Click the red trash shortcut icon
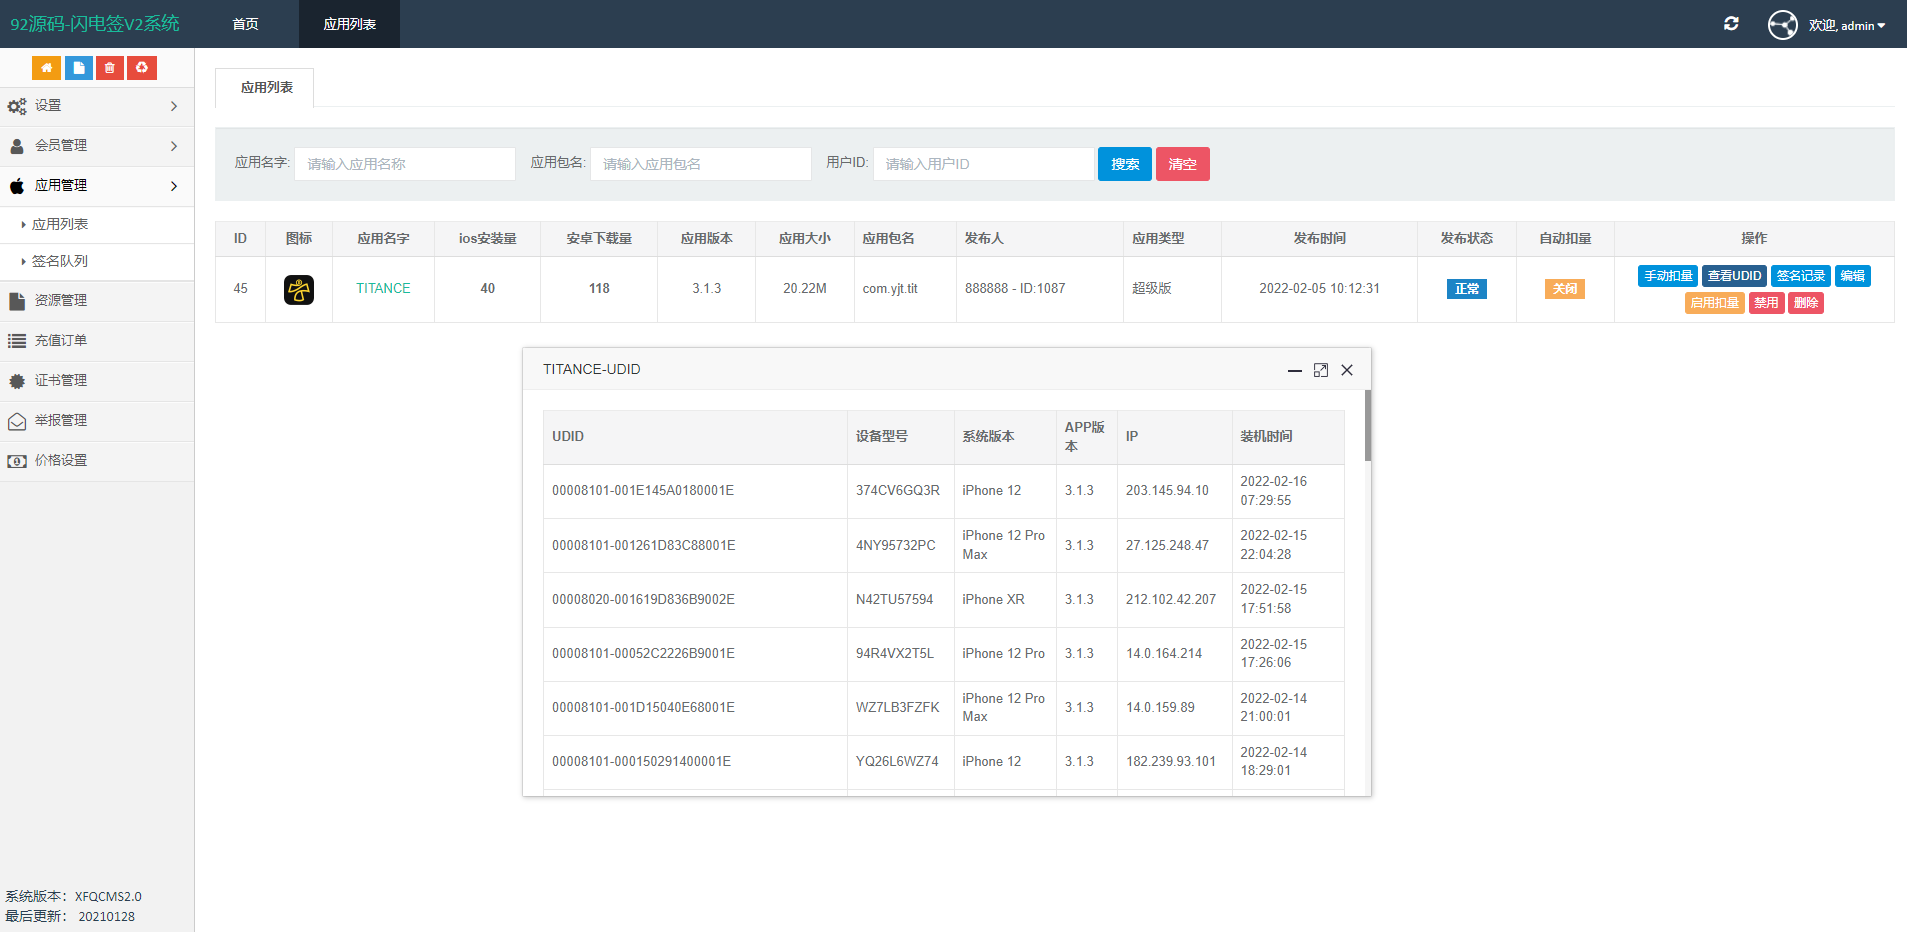The height and width of the screenshot is (932, 1907). pyautogui.click(x=110, y=68)
